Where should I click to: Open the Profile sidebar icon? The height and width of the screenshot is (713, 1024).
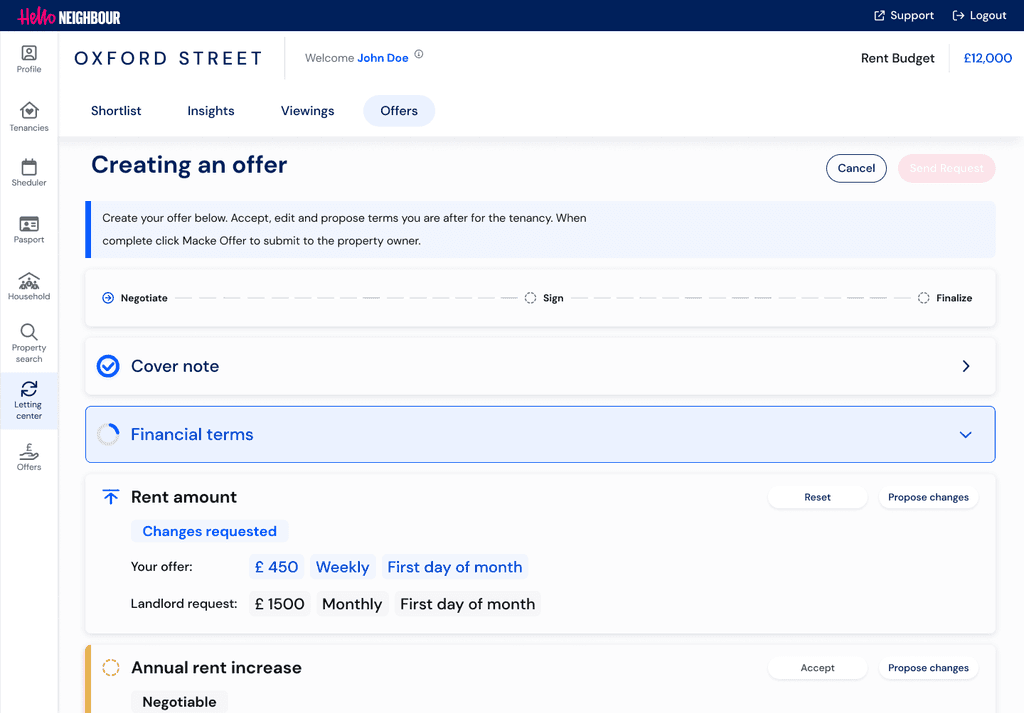(x=29, y=53)
